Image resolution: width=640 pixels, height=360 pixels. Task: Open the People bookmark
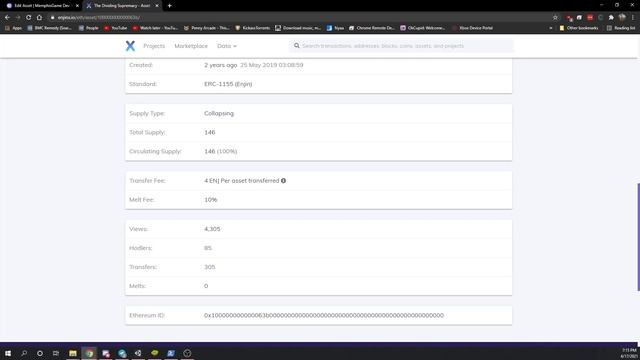pyautogui.click(x=89, y=28)
